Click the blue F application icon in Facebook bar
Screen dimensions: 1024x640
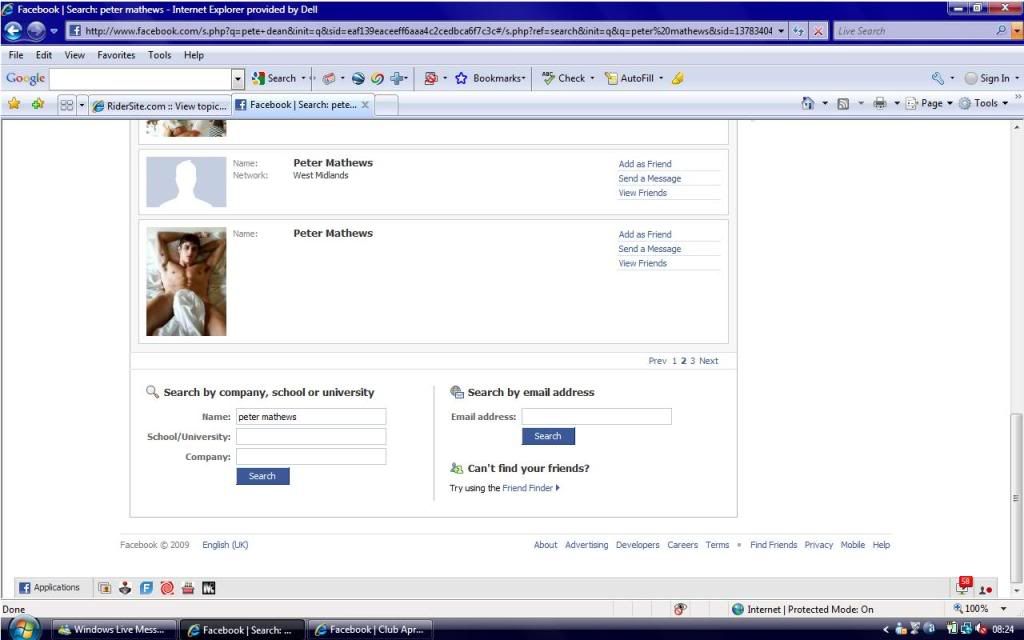(146, 588)
